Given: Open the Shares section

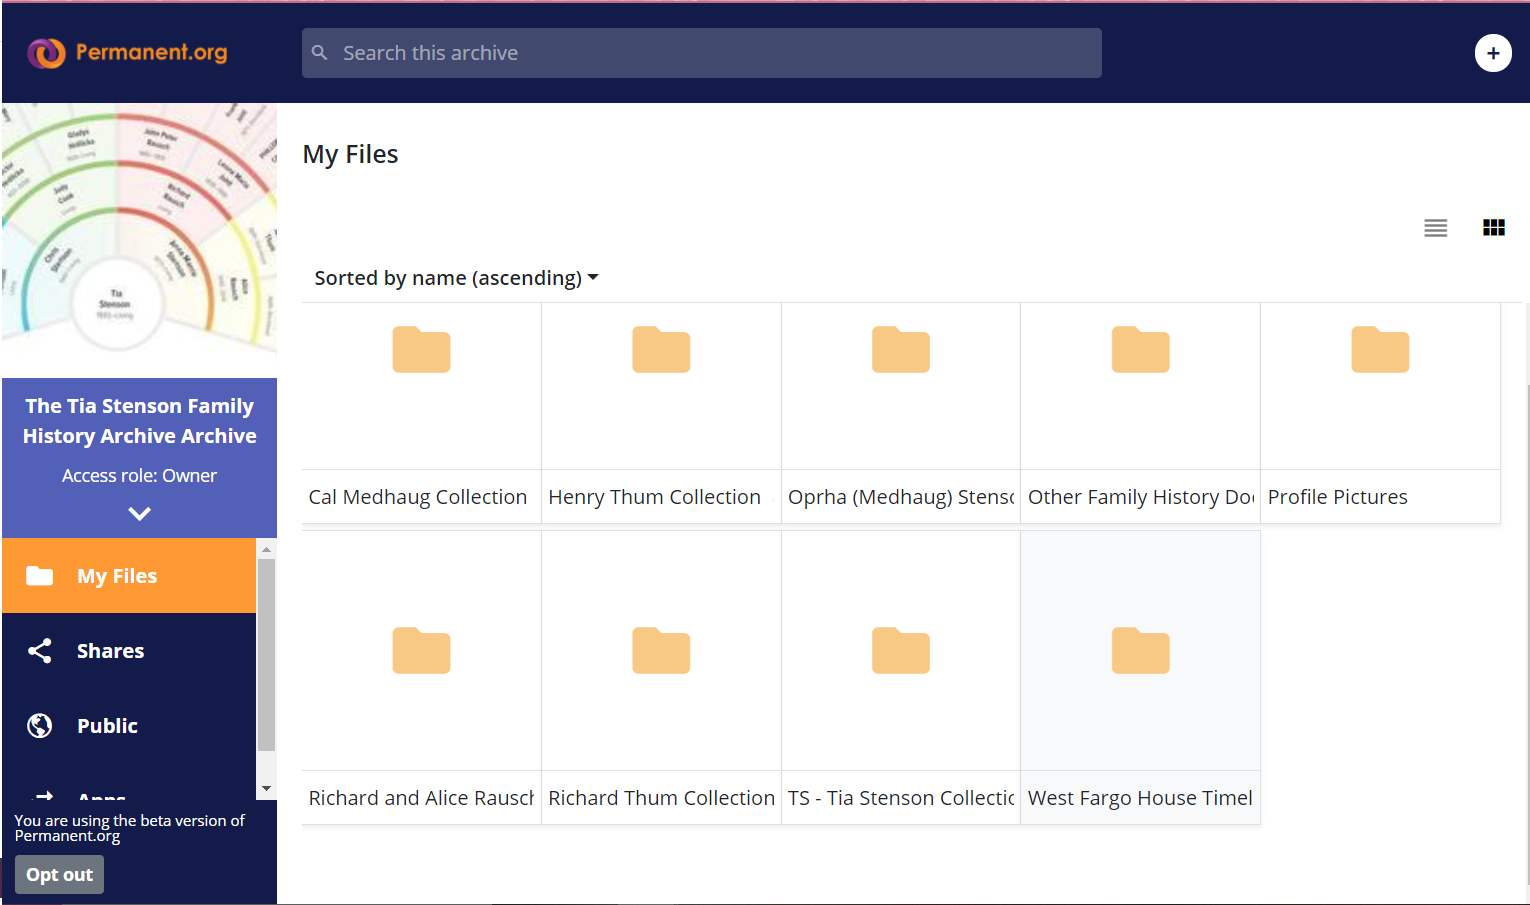Looking at the screenshot, I should click(110, 651).
